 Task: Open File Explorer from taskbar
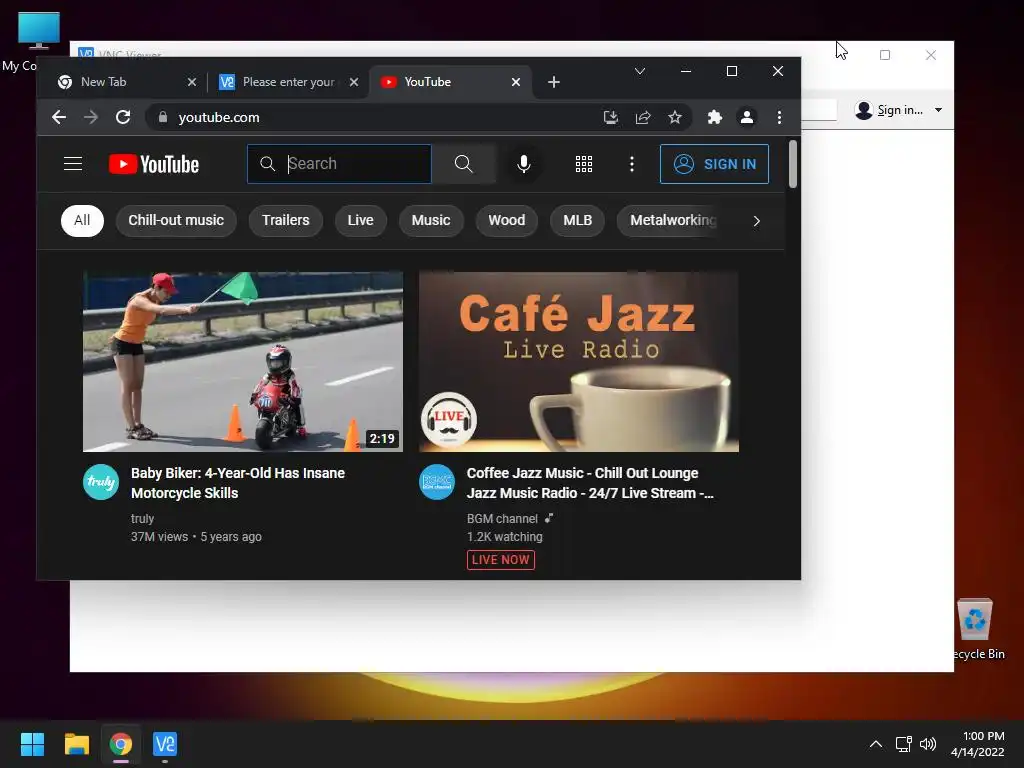click(76, 744)
